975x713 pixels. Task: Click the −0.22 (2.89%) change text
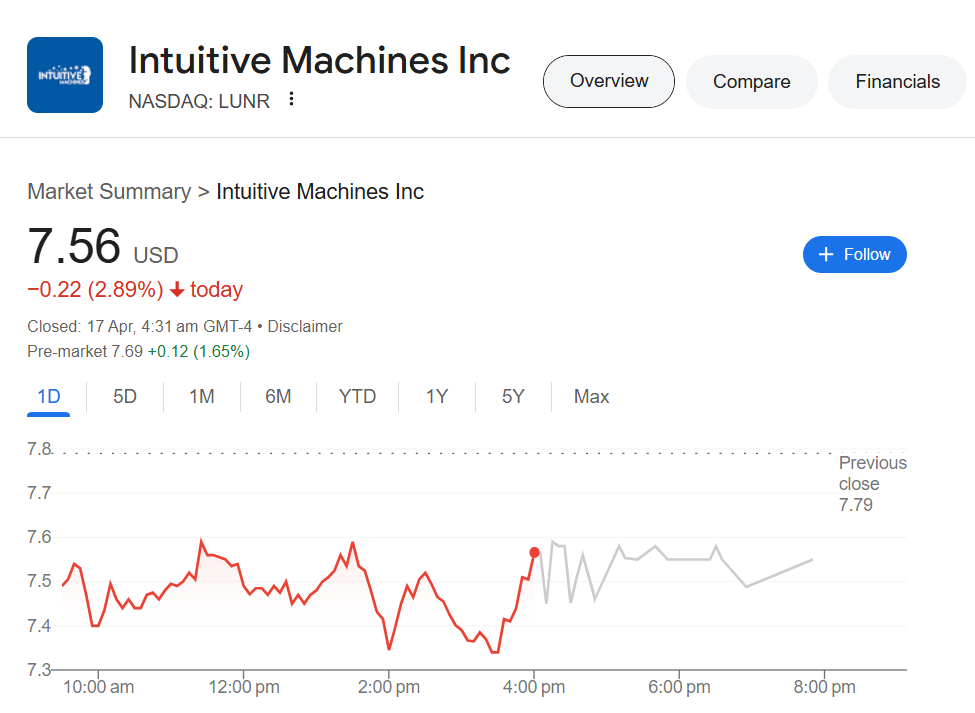tap(95, 290)
